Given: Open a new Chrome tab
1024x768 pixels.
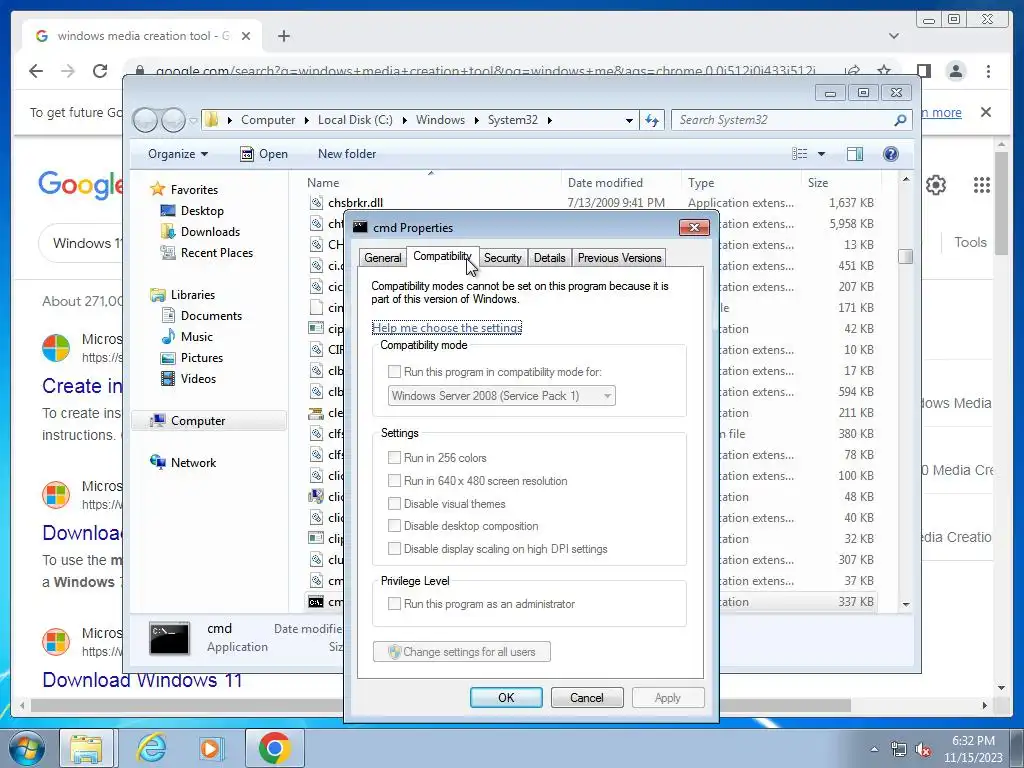Looking at the screenshot, I should tap(283, 36).
